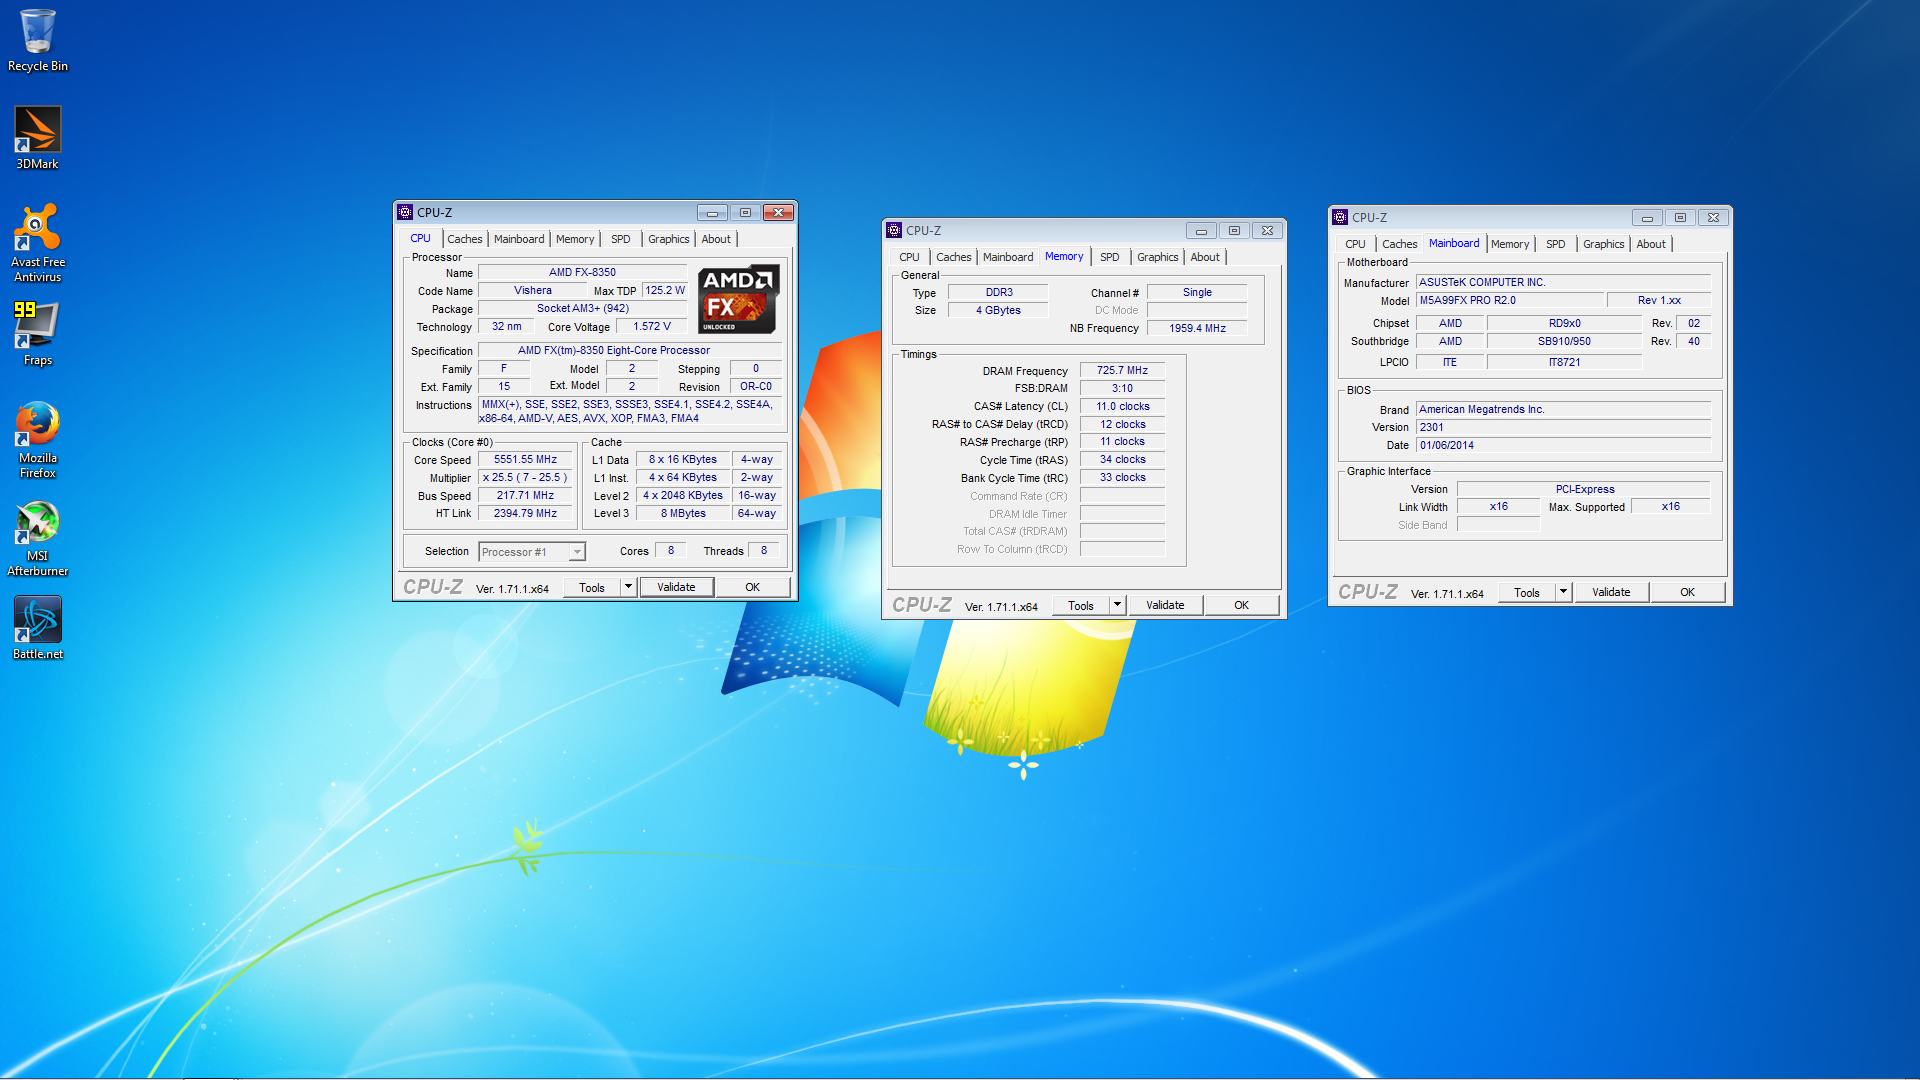Switch to Memory tab in right CPU-Z window
Image resolution: width=1920 pixels, height=1080 pixels.
[1510, 244]
